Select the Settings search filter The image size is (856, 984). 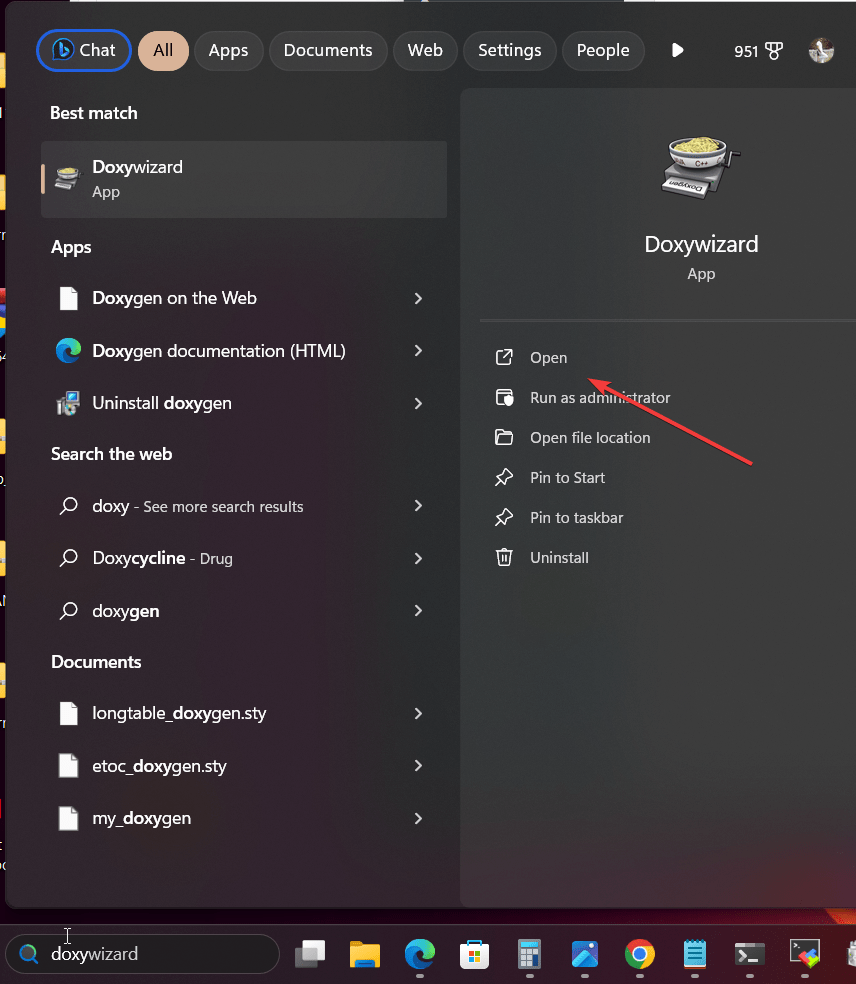pyautogui.click(x=509, y=50)
